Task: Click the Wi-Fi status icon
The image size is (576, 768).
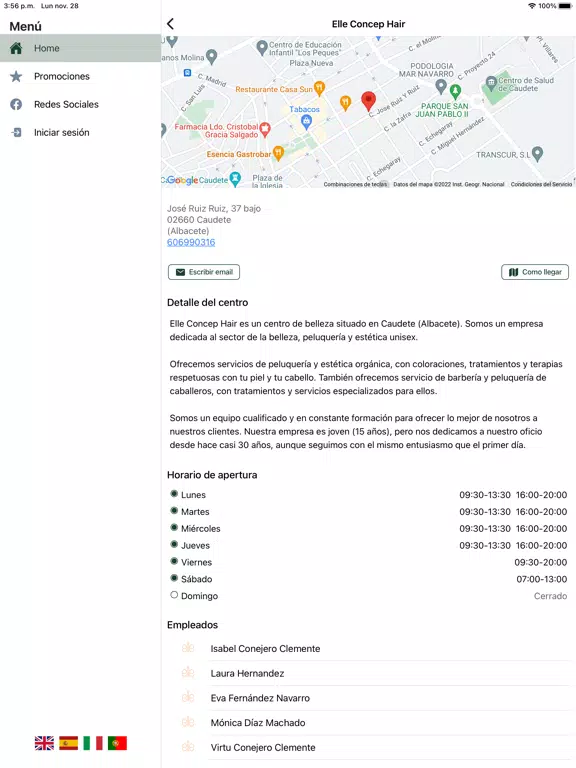Action: tap(531, 6)
